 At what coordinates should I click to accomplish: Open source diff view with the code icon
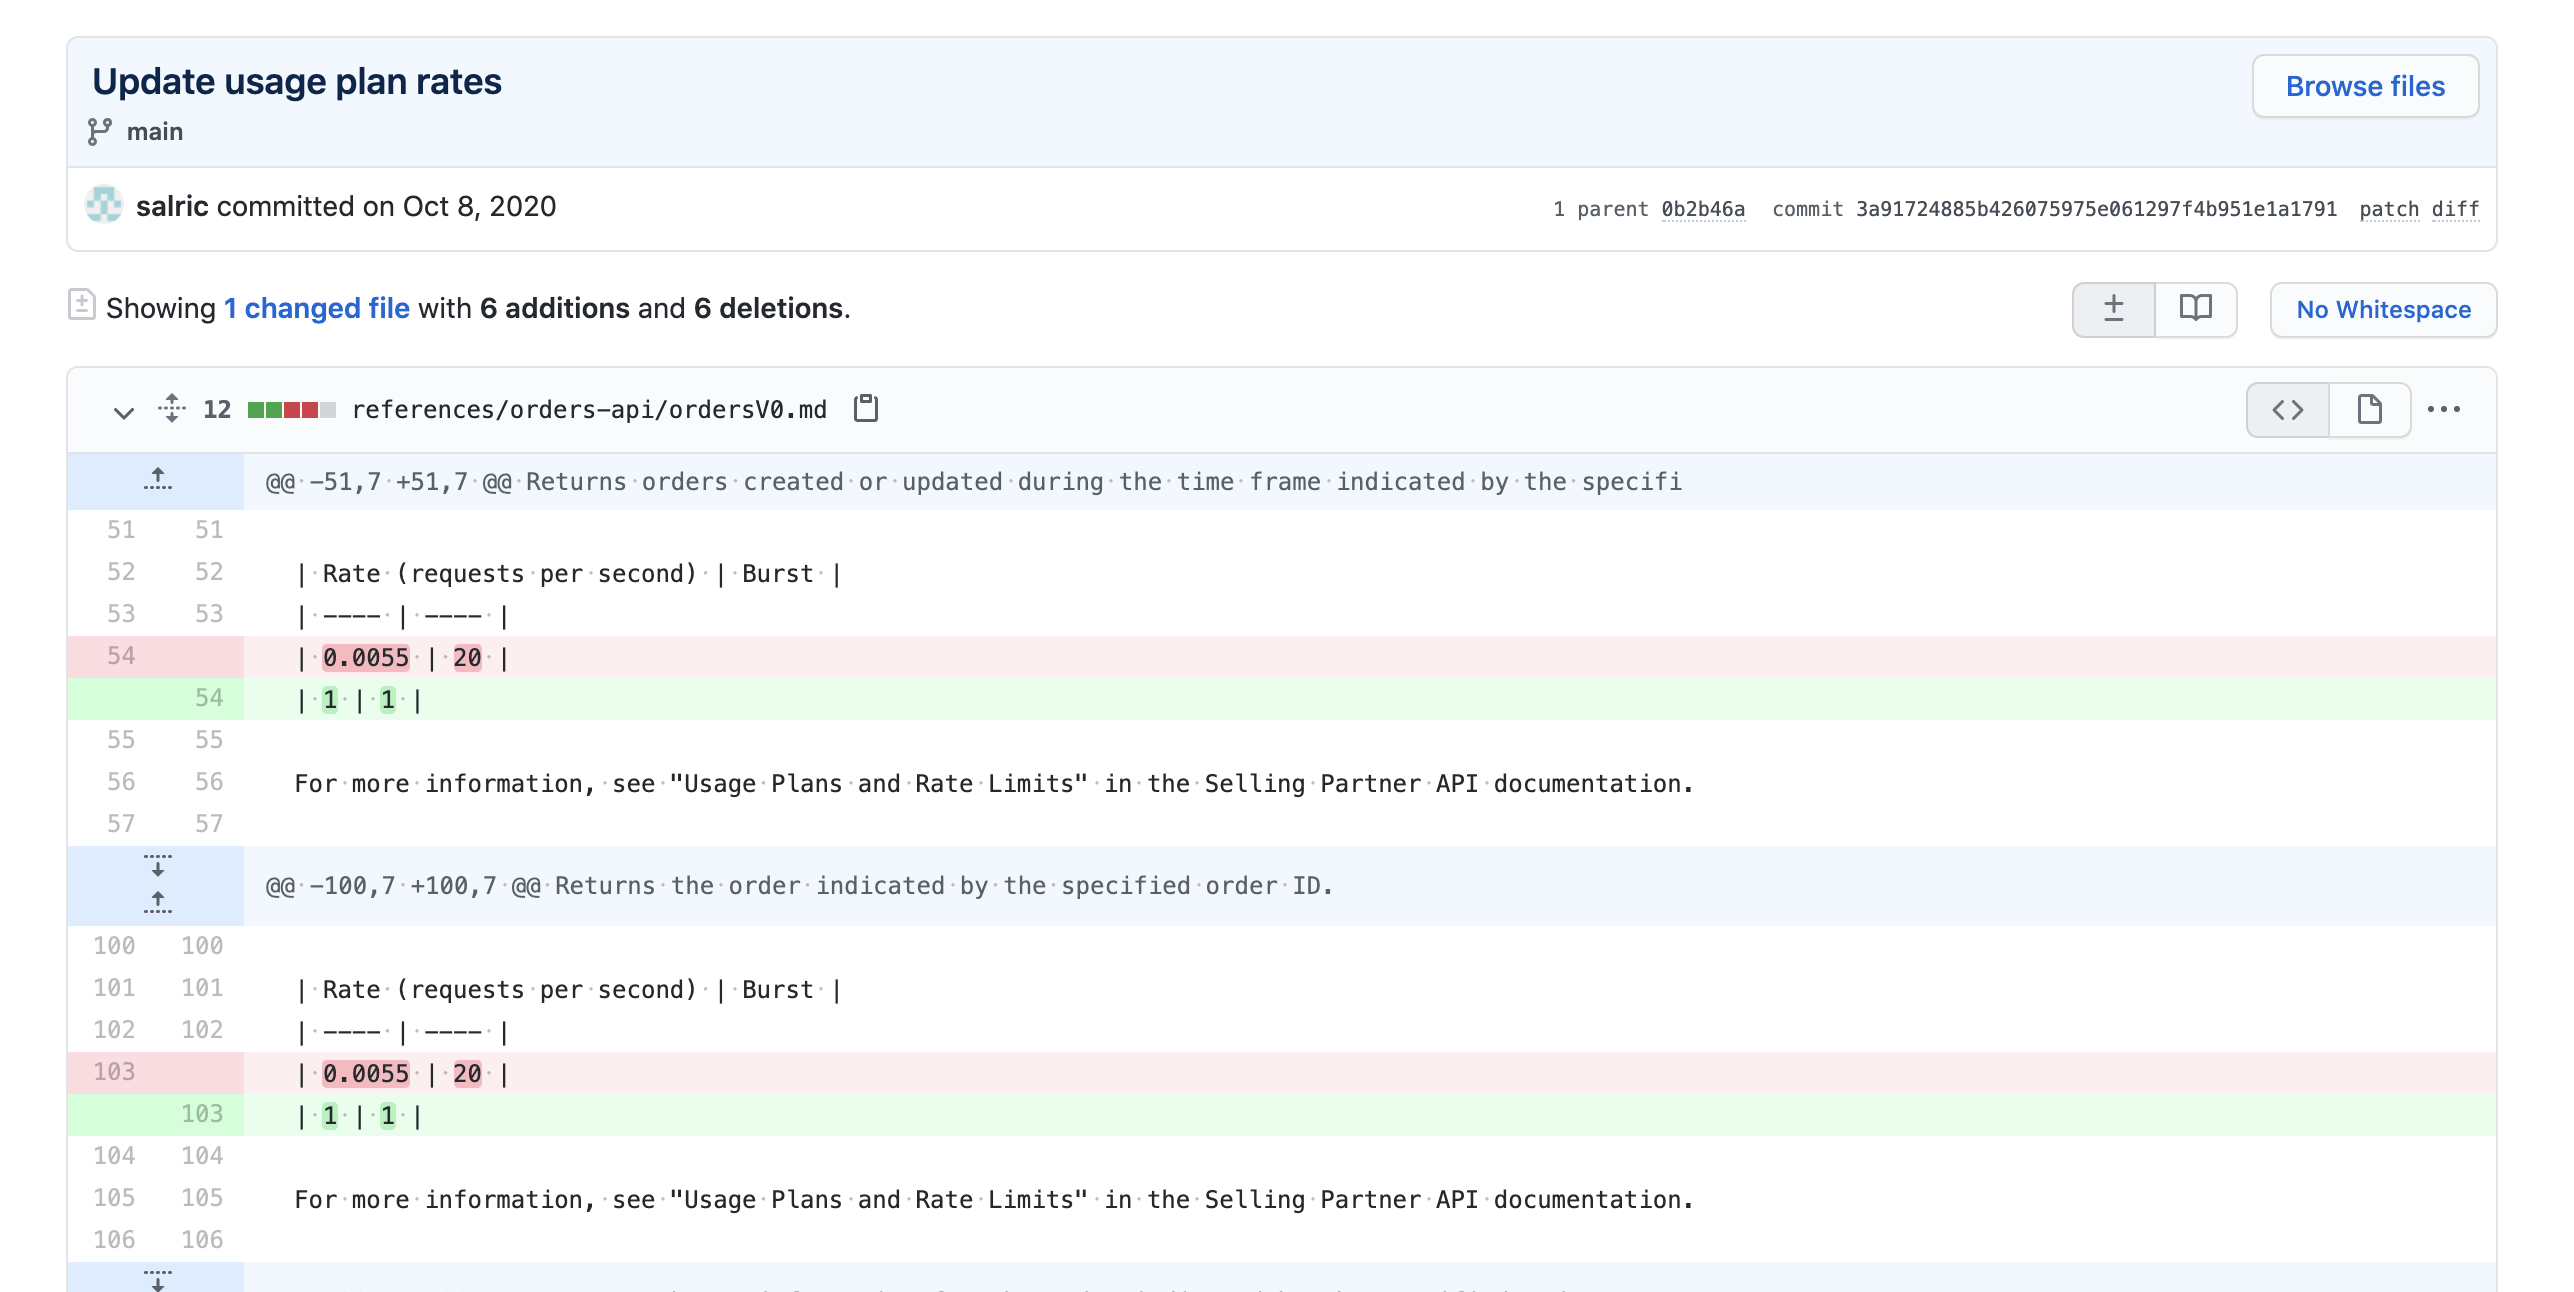point(2287,409)
